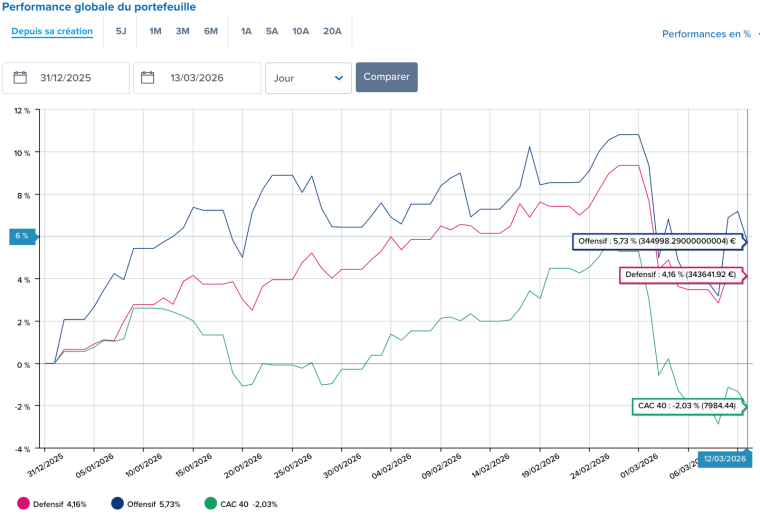Screen dimensions: 760x518
Task: Switch to the 5J period
Action: pyautogui.click(x=121, y=31)
